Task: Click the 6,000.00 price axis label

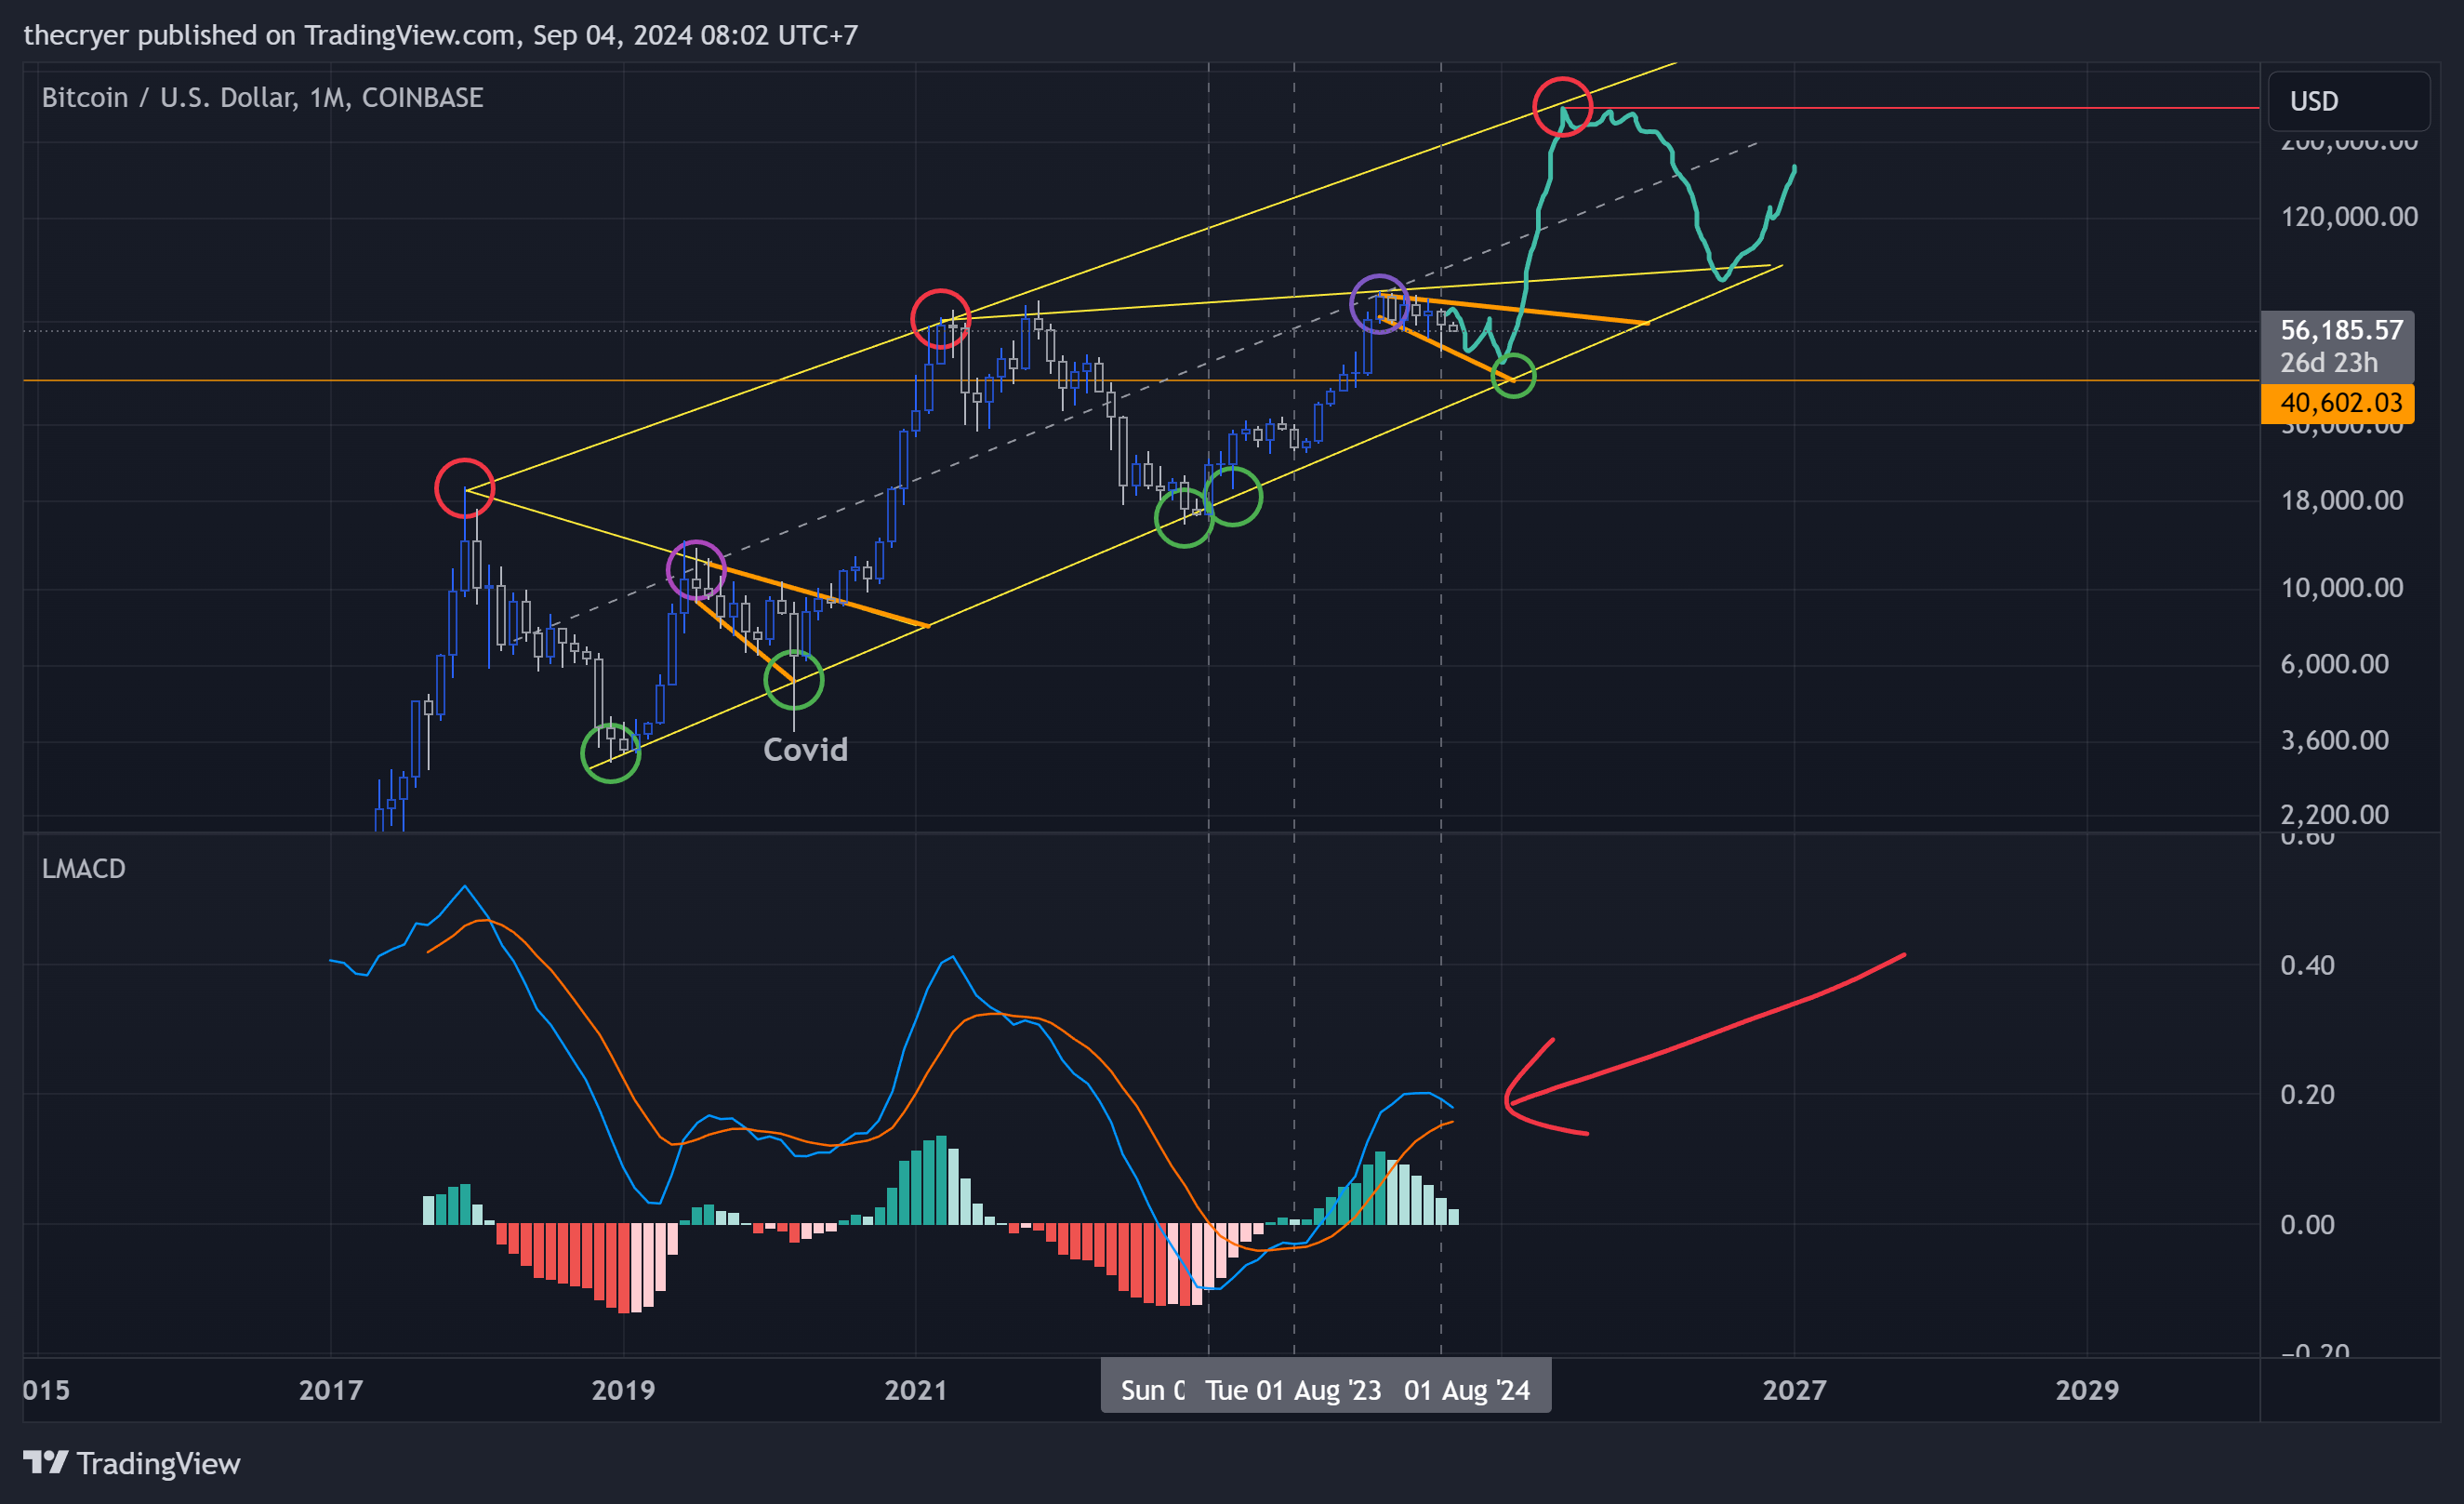Action: point(2334,663)
